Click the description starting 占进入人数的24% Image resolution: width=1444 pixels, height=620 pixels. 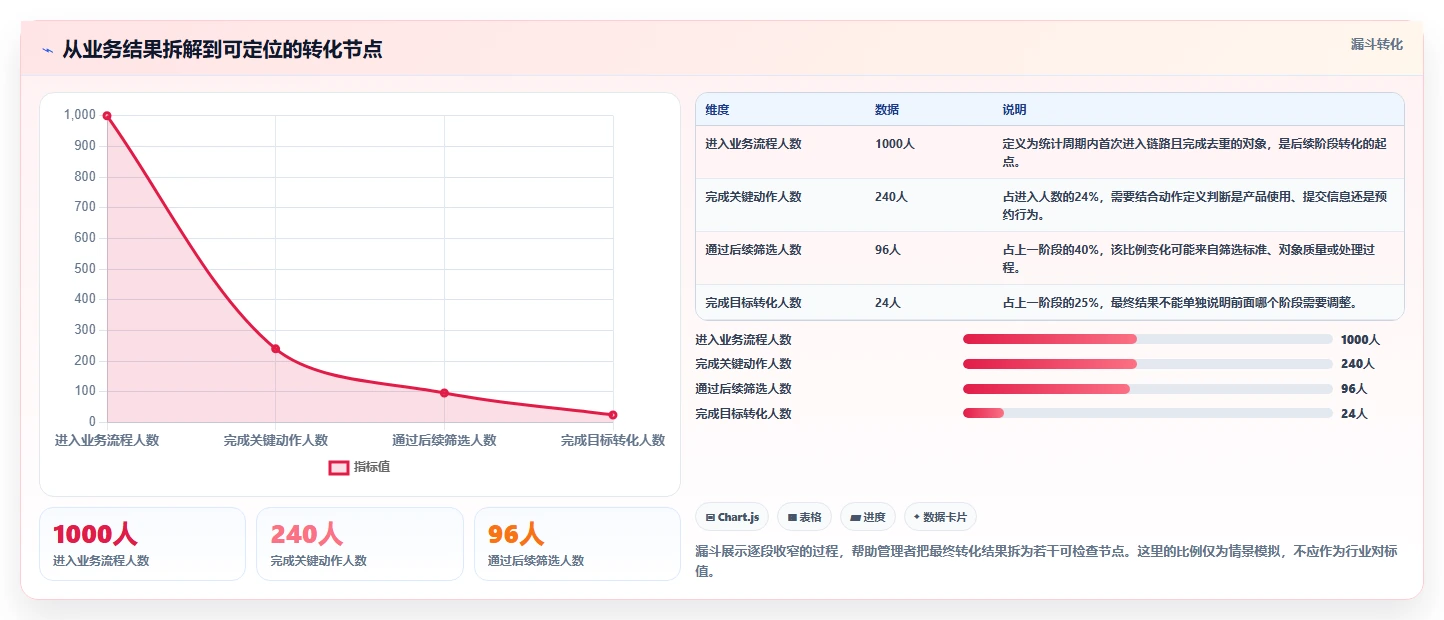point(1195,205)
